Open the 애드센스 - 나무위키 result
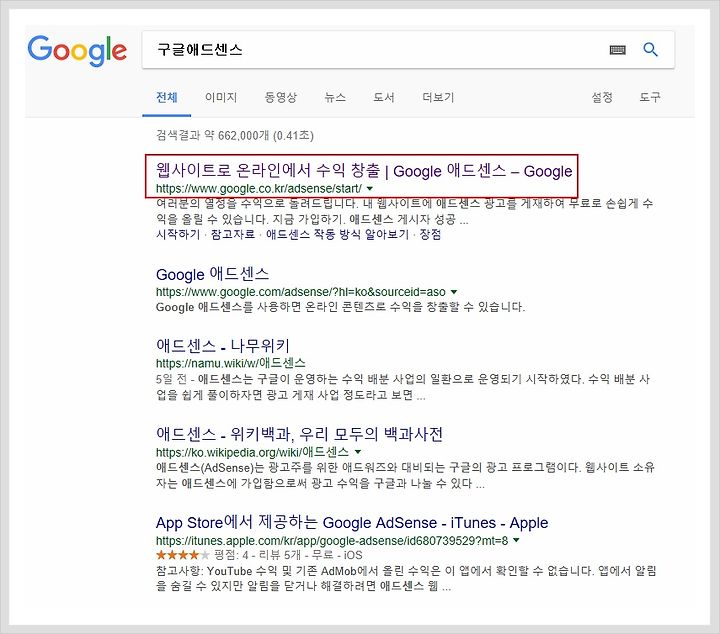Viewport: 720px width, 634px height. point(223,345)
